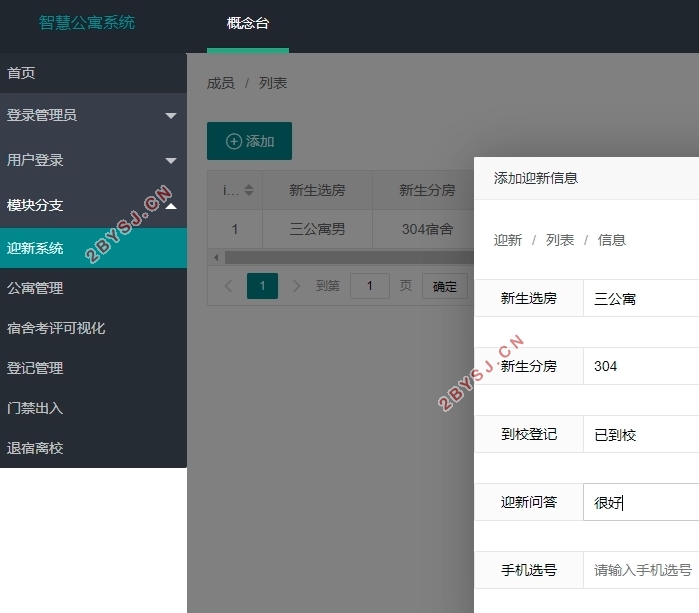699x613 pixels.
Task: Focus the 新生分房 field containing 304
Action: pyautogui.click(x=641, y=366)
